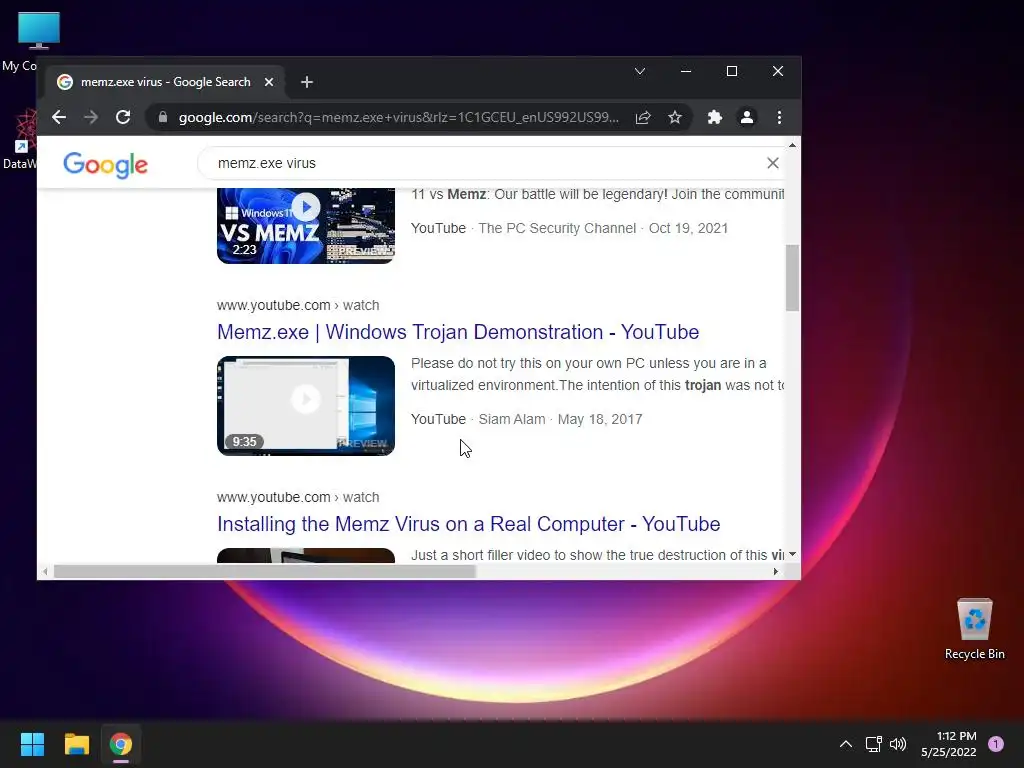Open the volume speaker tray icon

point(898,744)
